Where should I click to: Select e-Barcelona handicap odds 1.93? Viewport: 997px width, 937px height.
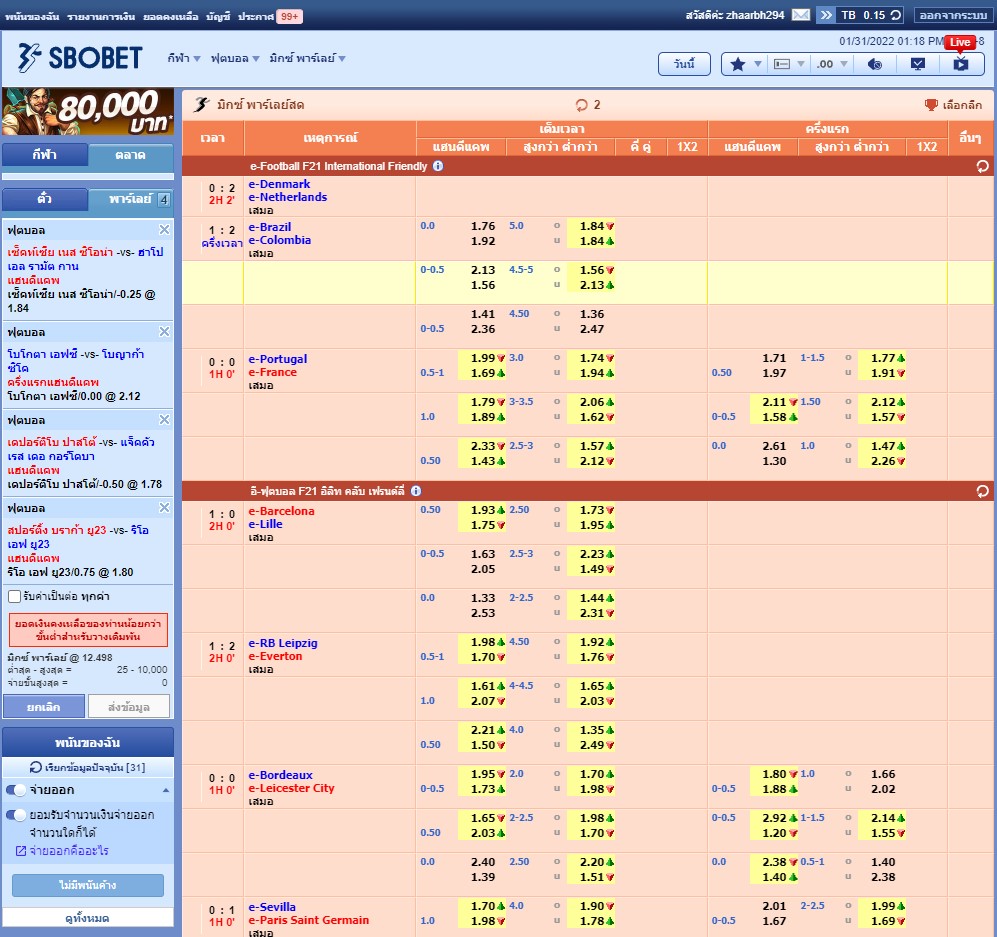(x=483, y=510)
